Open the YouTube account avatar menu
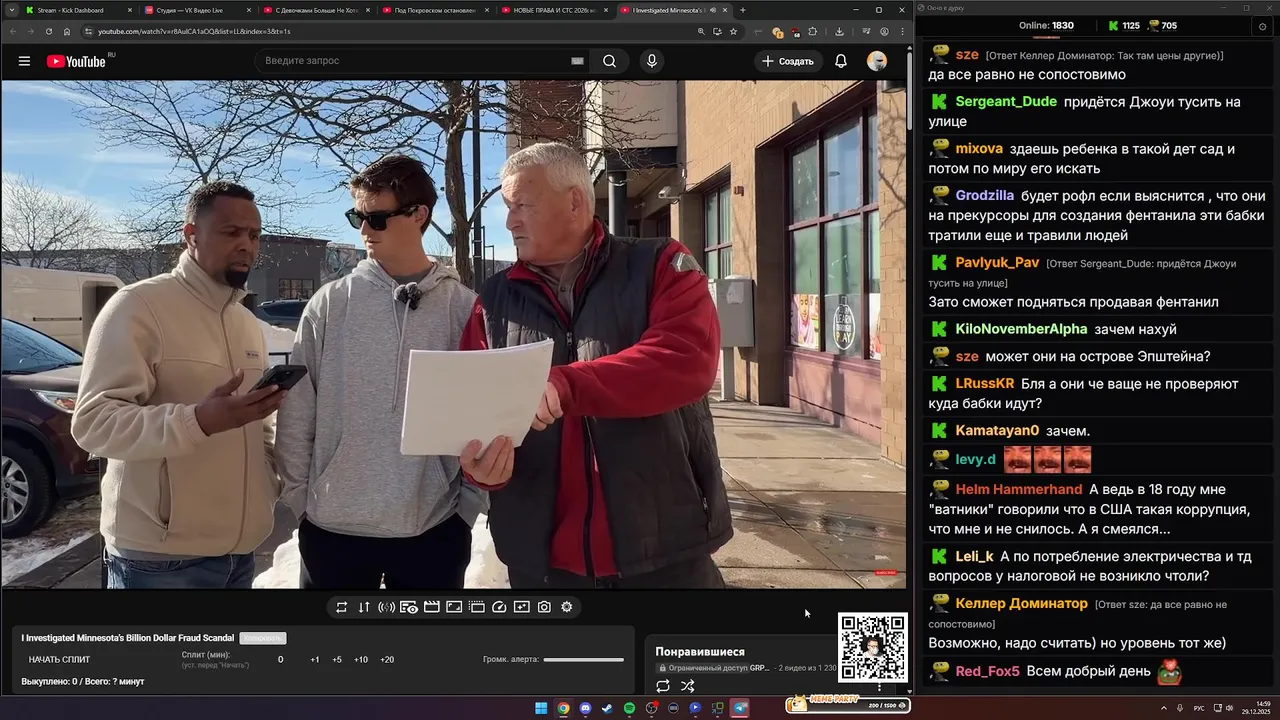This screenshot has width=1280, height=720. tap(877, 61)
